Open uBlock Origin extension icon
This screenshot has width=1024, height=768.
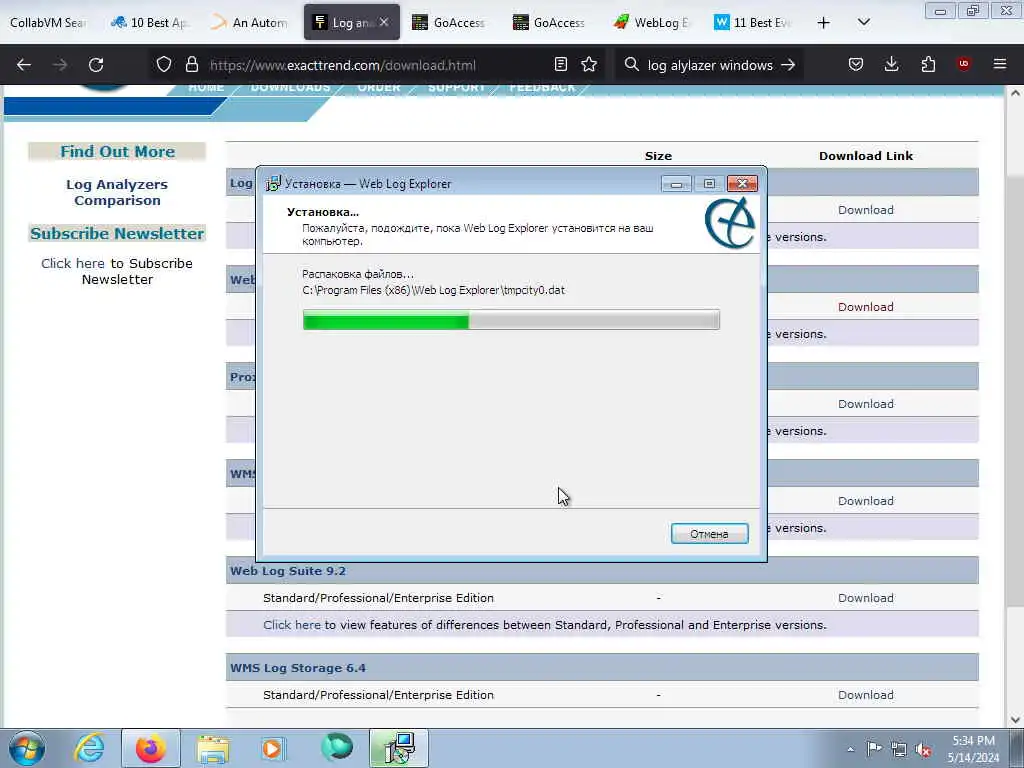coord(964,64)
